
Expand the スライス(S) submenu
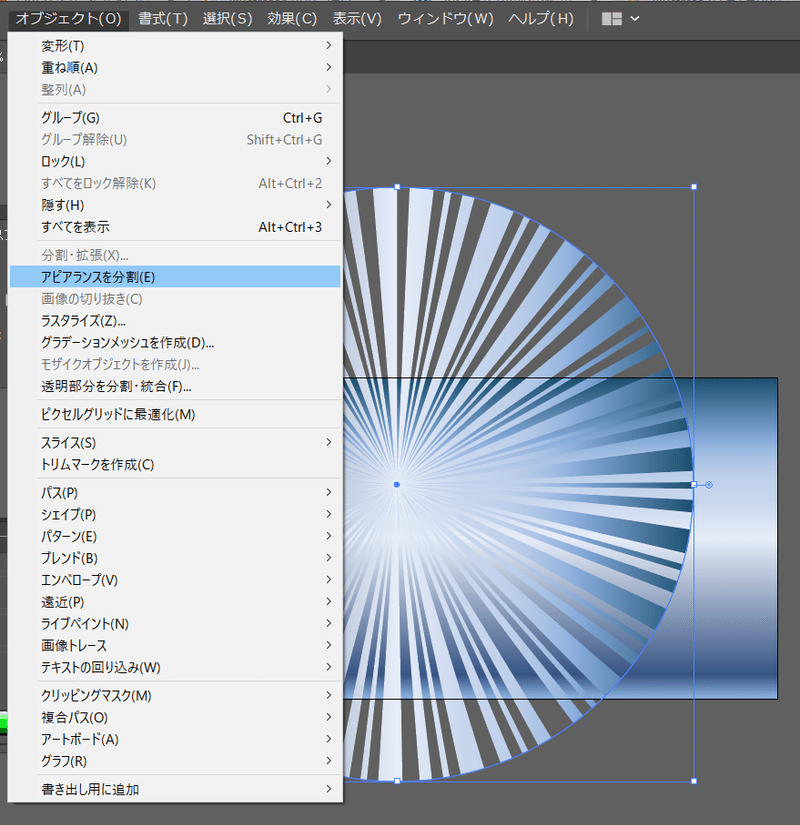tap(175, 442)
